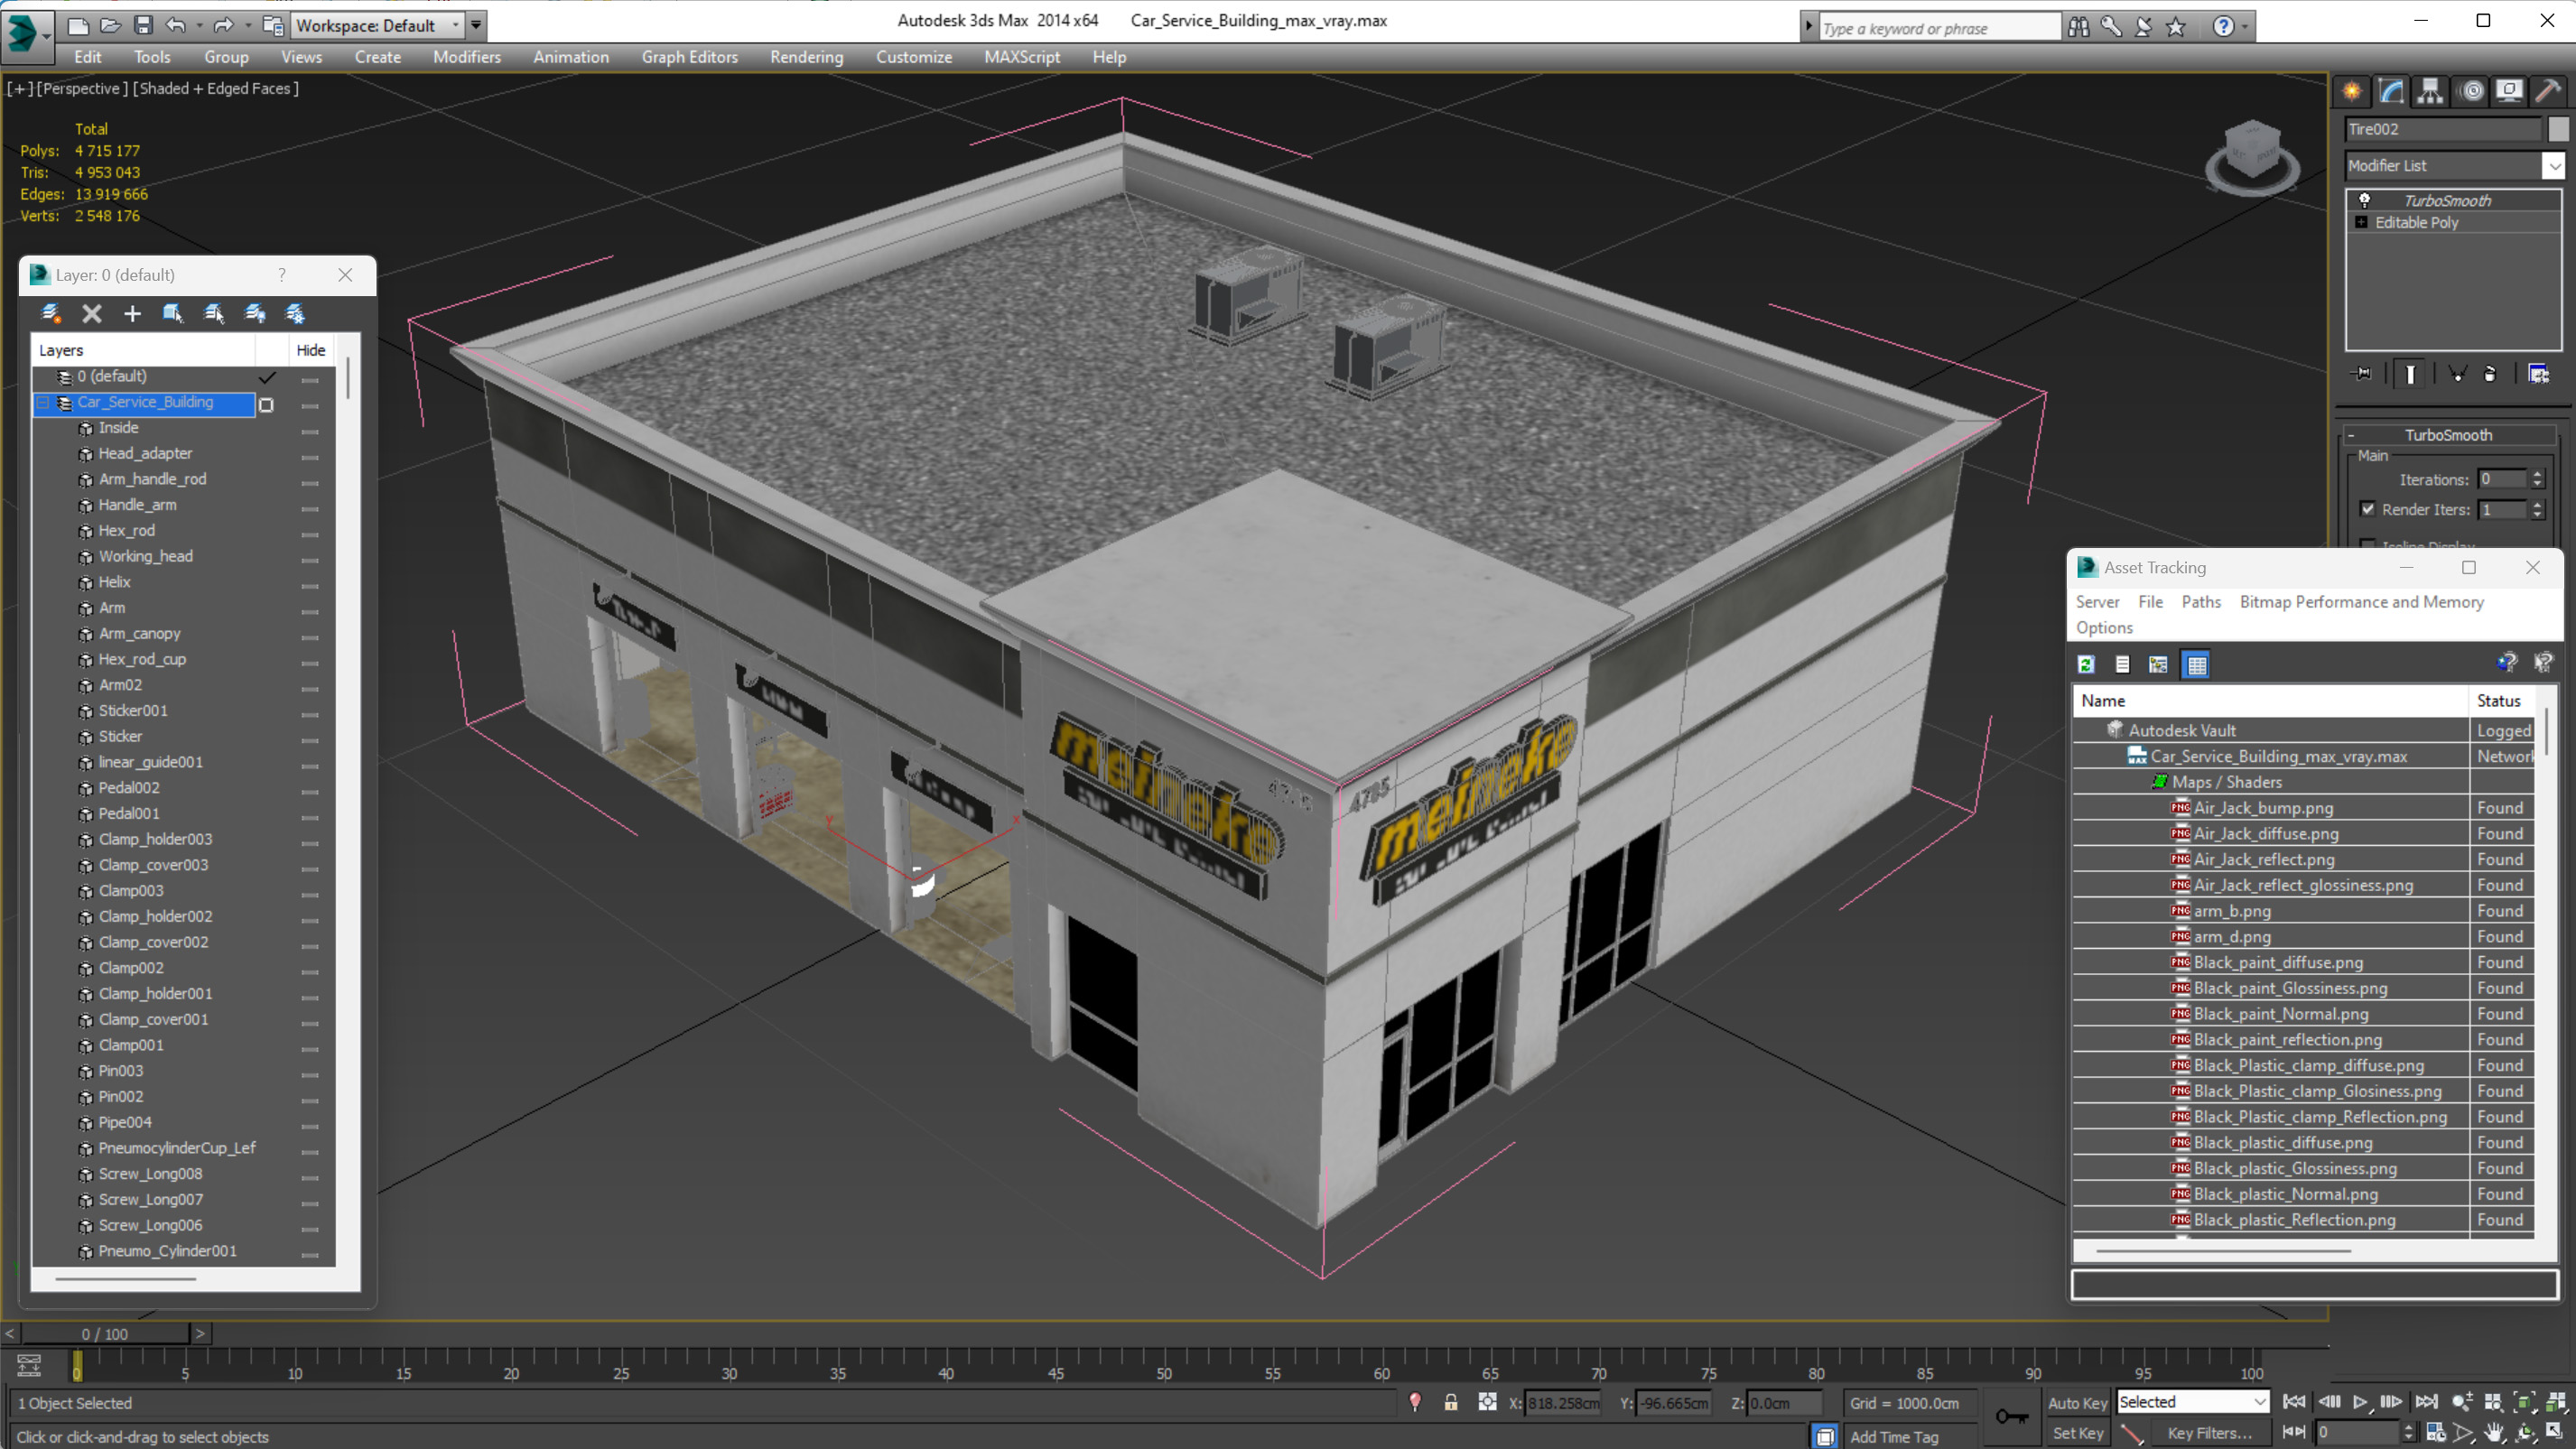The image size is (2576, 1449).
Task: Open the Graph Editors menu
Action: tap(689, 57)
